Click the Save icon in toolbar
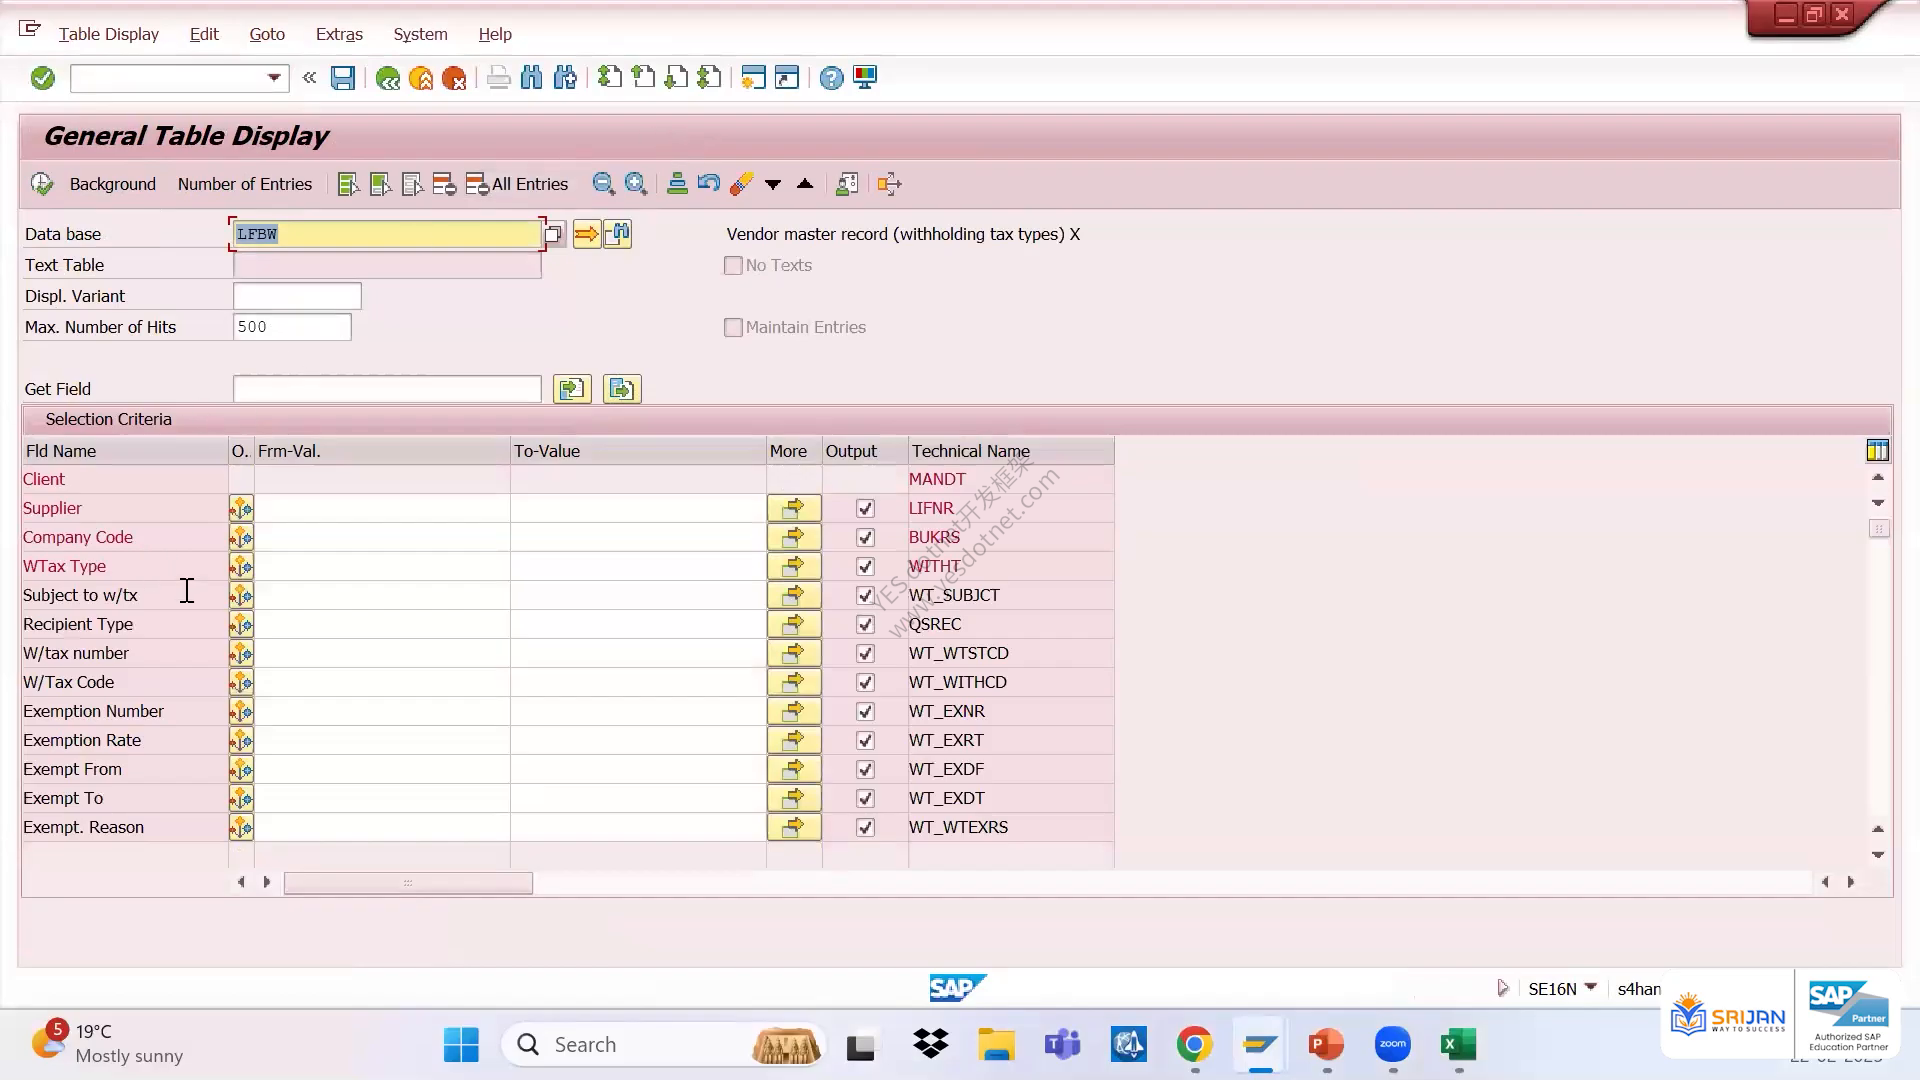The height and width of the screenshot is (1080, 1920). [x=343, y=78]
